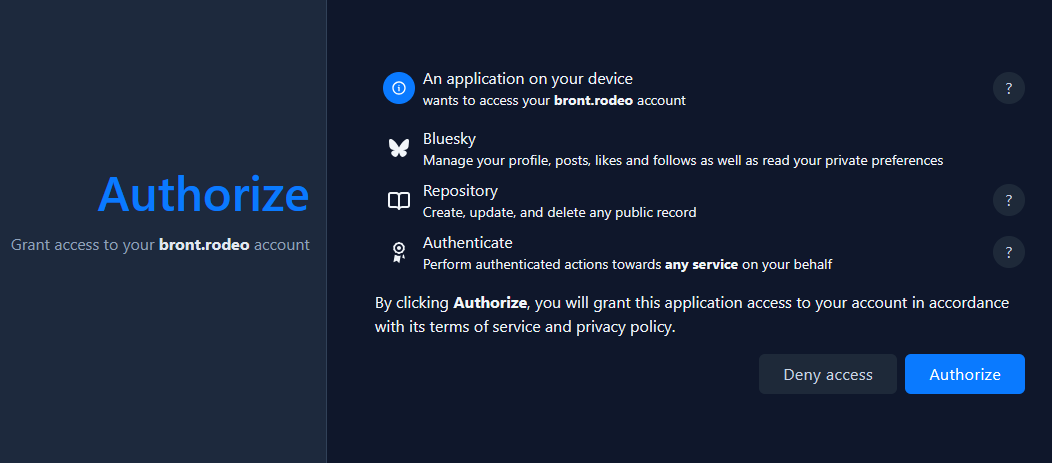1052x463 pixels.
Task: Click the Bluesky butterfly icon
Action: (399, 148)
